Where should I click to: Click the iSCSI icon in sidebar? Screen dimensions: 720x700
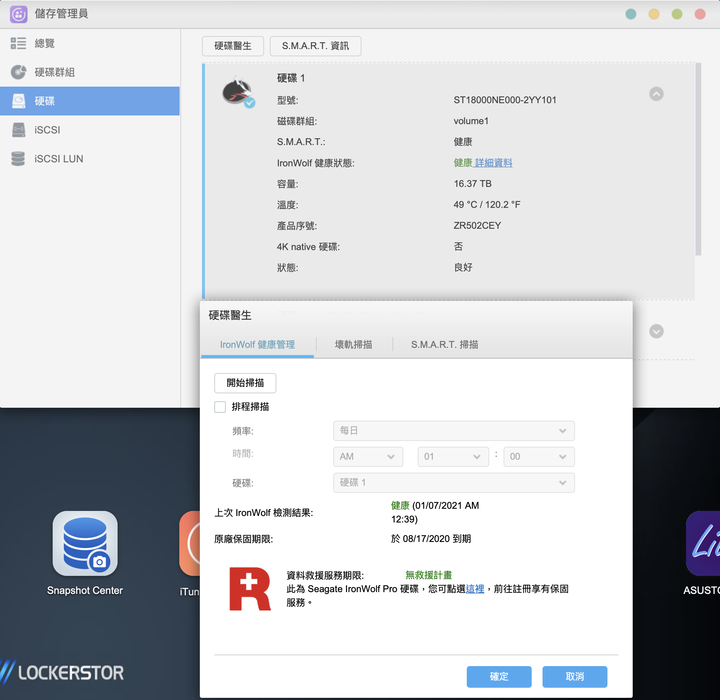pos(18,130)
